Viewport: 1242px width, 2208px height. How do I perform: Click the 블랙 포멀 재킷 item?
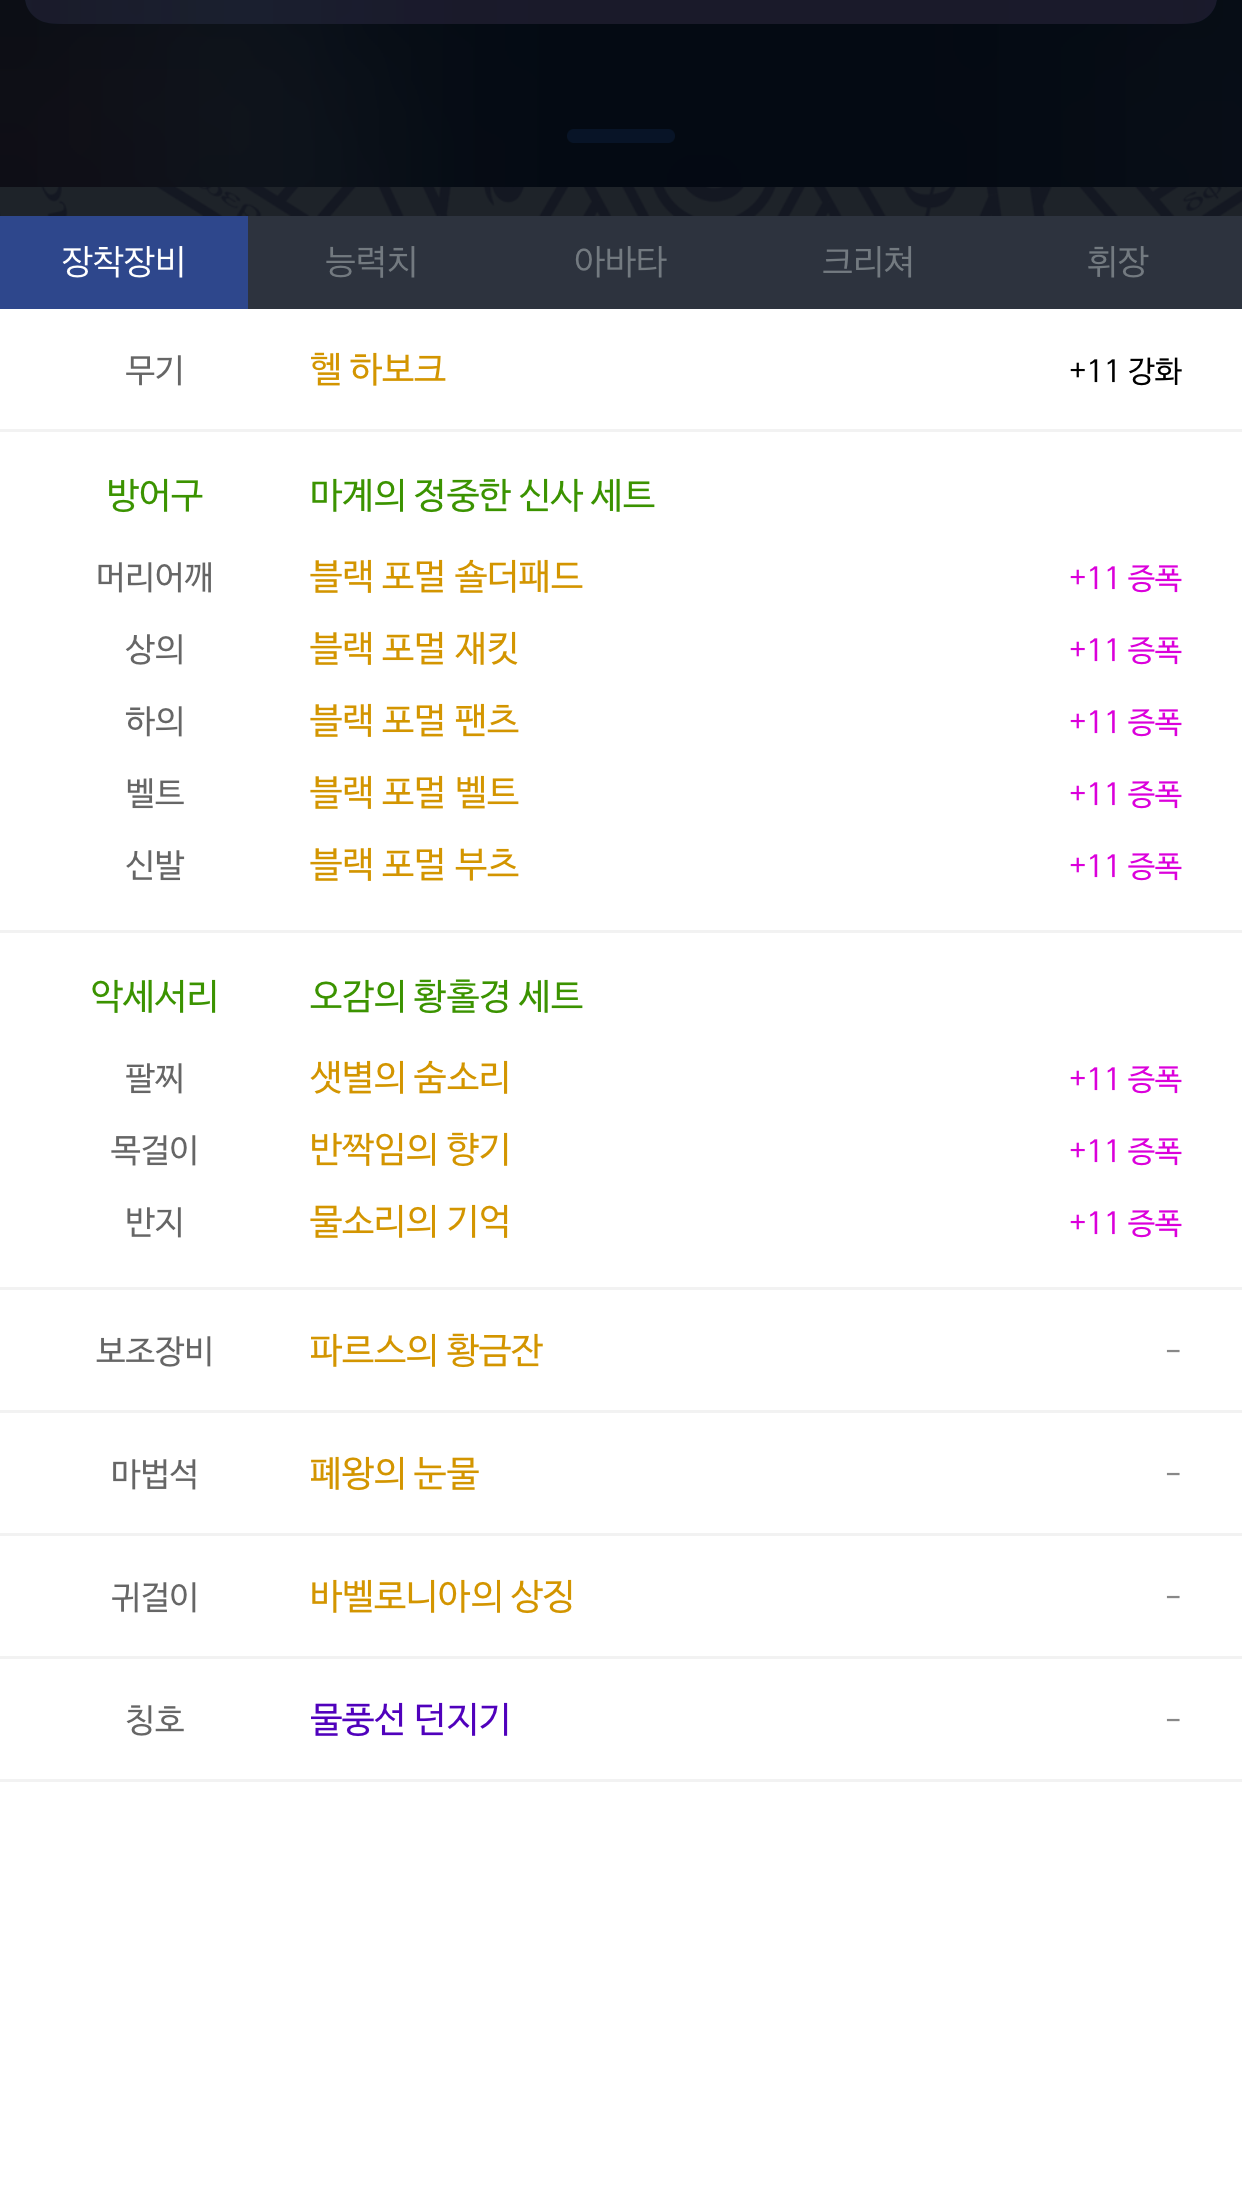pos(414,649)
